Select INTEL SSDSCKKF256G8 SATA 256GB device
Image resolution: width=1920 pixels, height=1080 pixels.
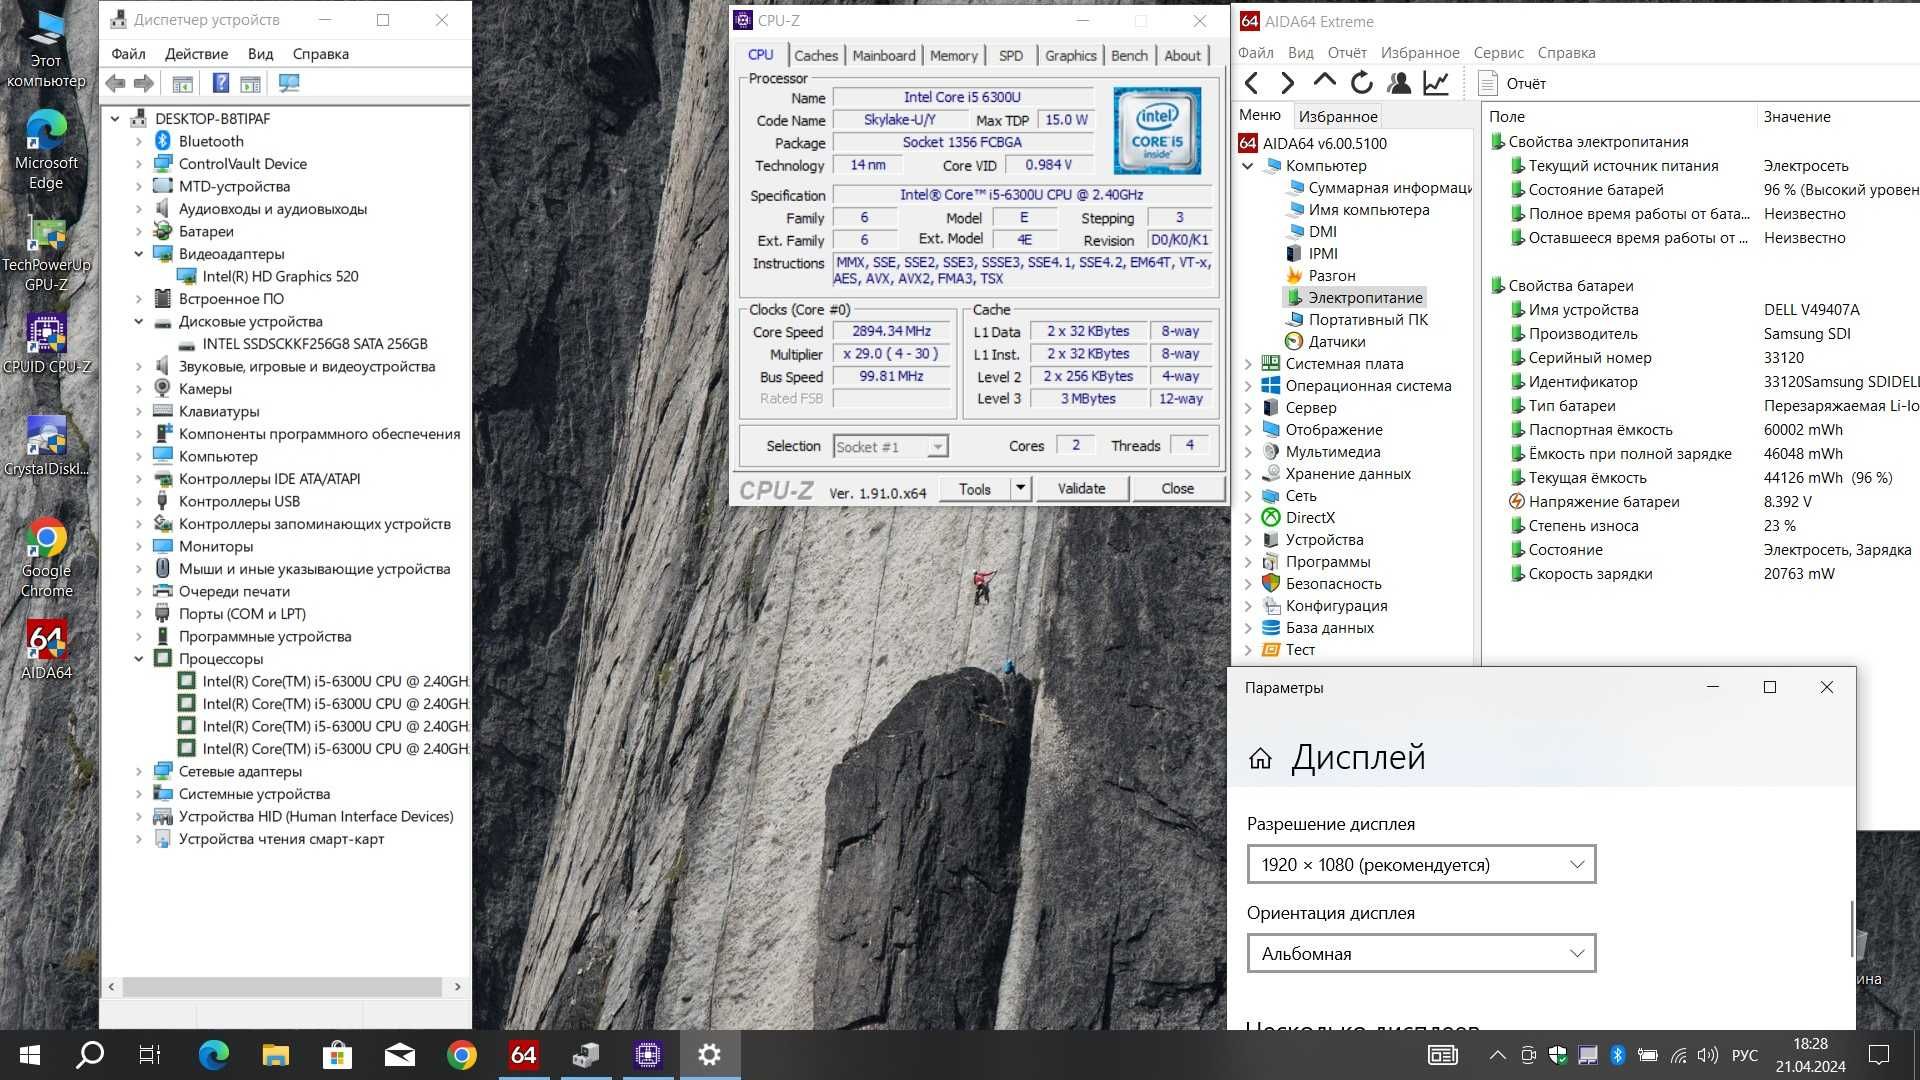(314, 344)
